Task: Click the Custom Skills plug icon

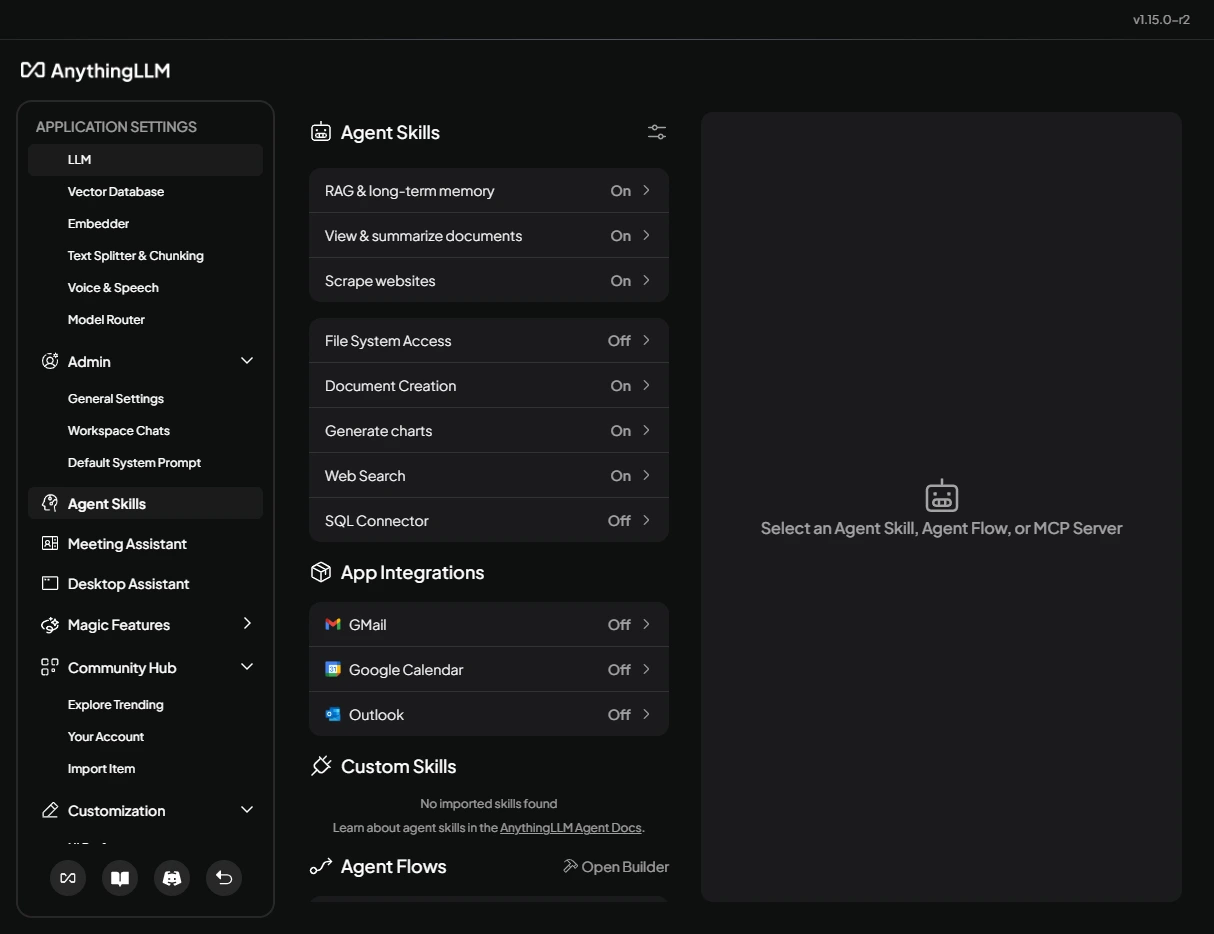Action: 321,766
